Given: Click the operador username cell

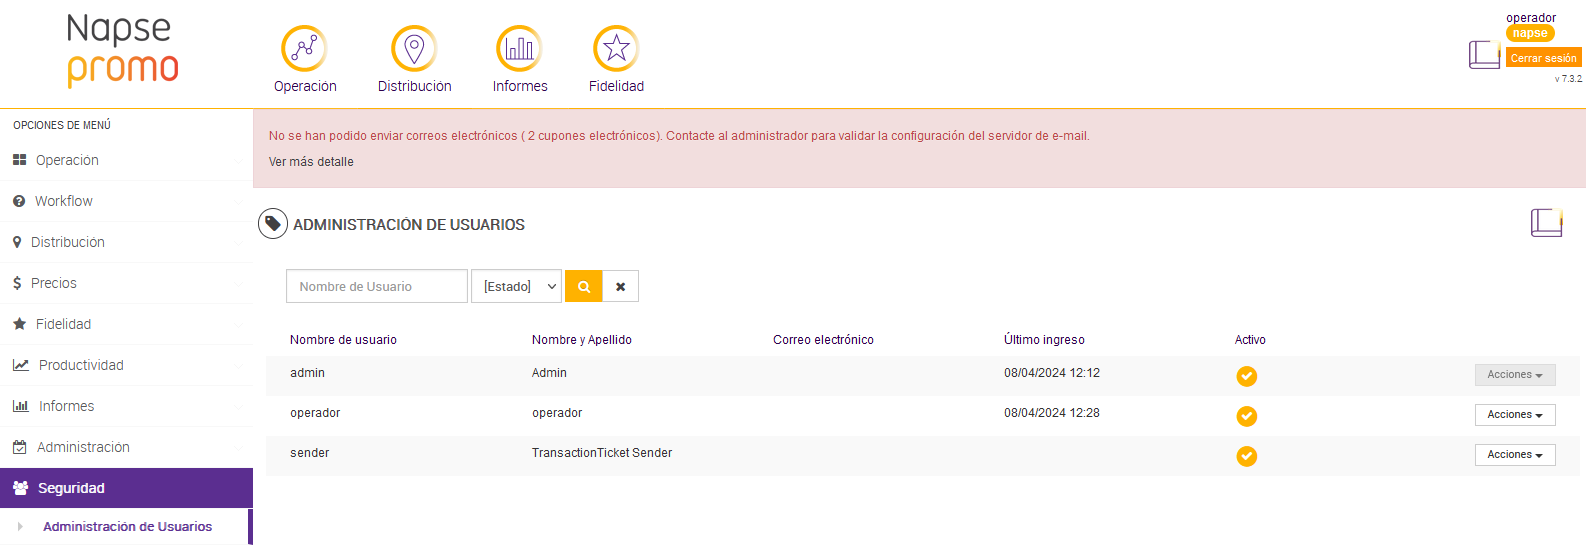Looking at the screenshot, I should point(315,413).
